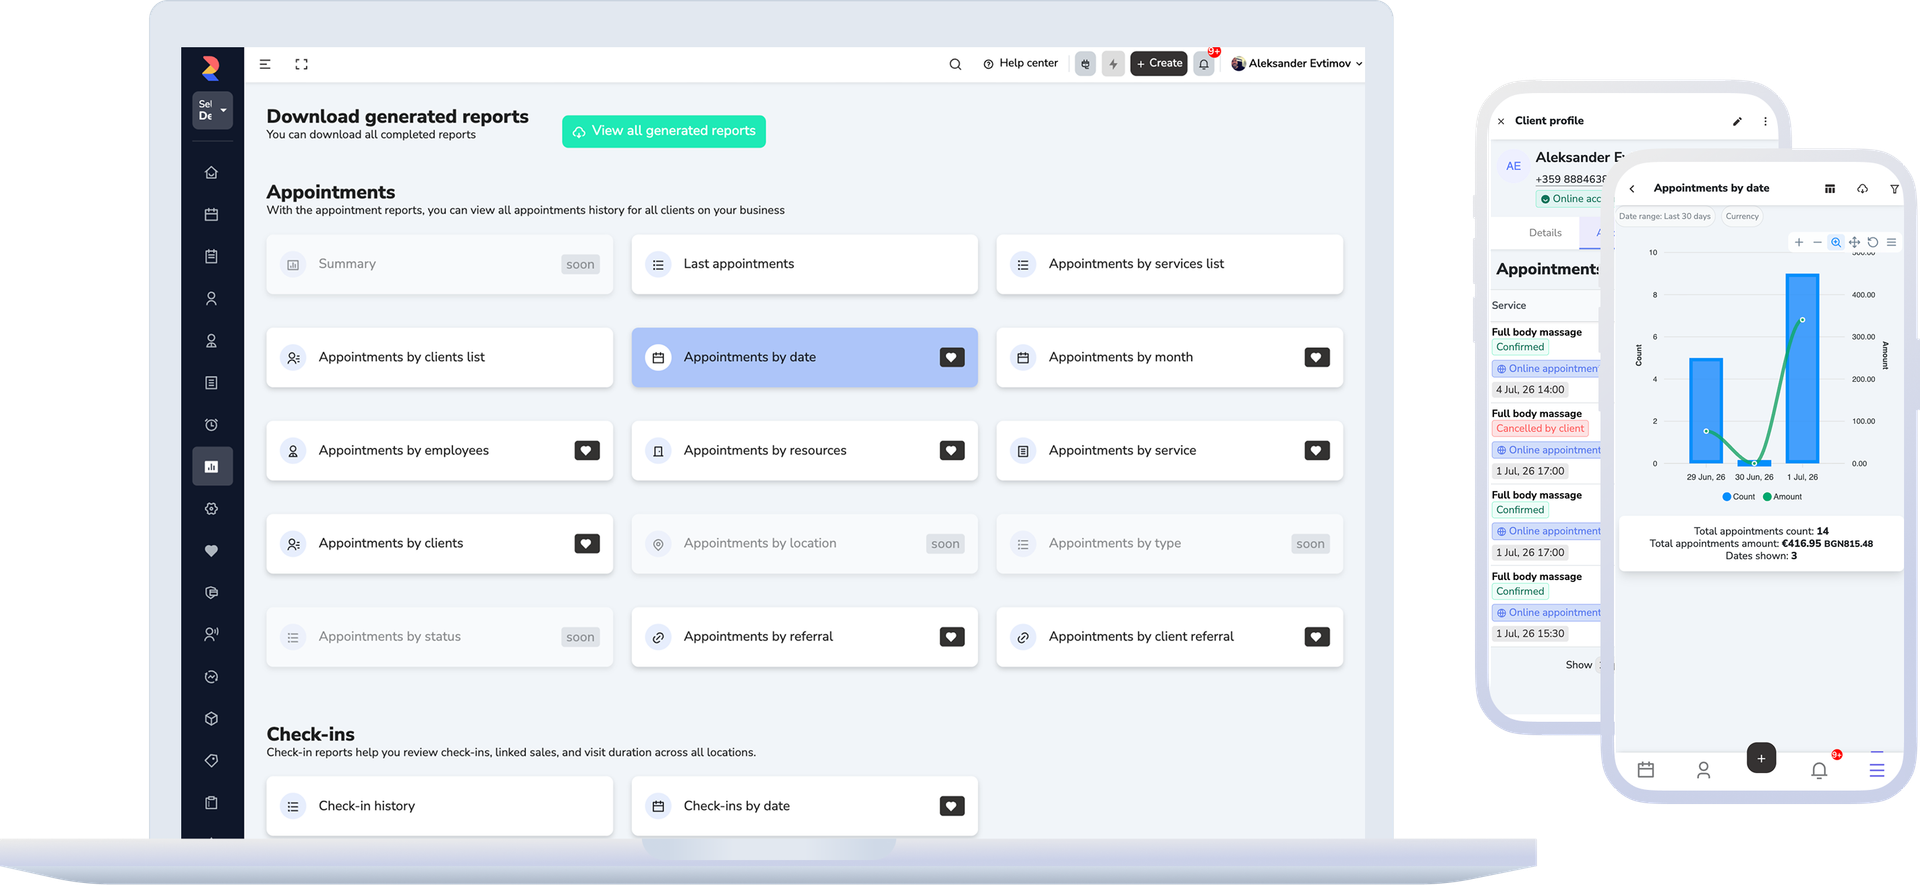Collapse sidebar with hamburger menu icon
The image size is (1920, 885).
tap(265, 64)
